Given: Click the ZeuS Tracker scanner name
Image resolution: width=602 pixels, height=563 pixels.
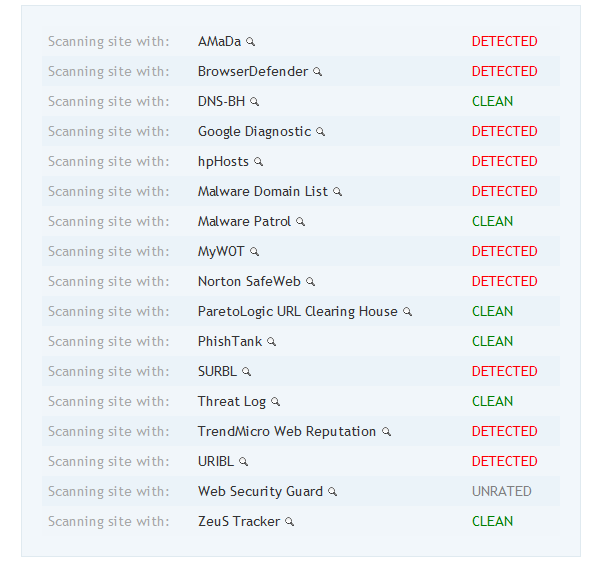Looking at the screenshot, I should tap(239, 522).
